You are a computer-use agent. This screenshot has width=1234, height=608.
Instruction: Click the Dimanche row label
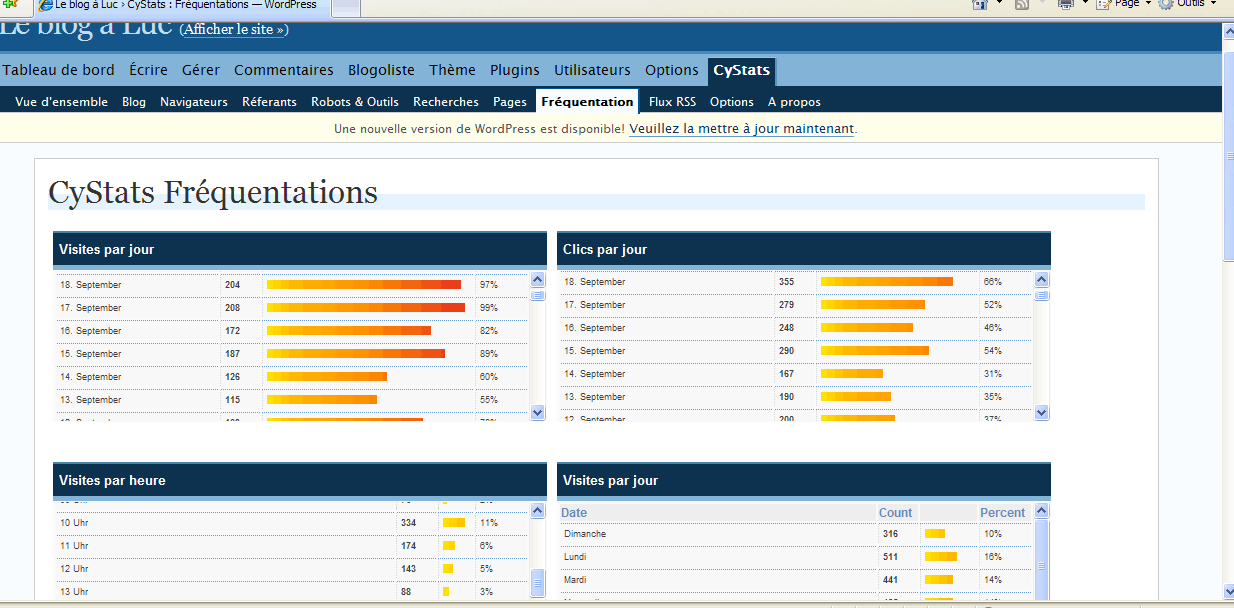coord(585,534)
